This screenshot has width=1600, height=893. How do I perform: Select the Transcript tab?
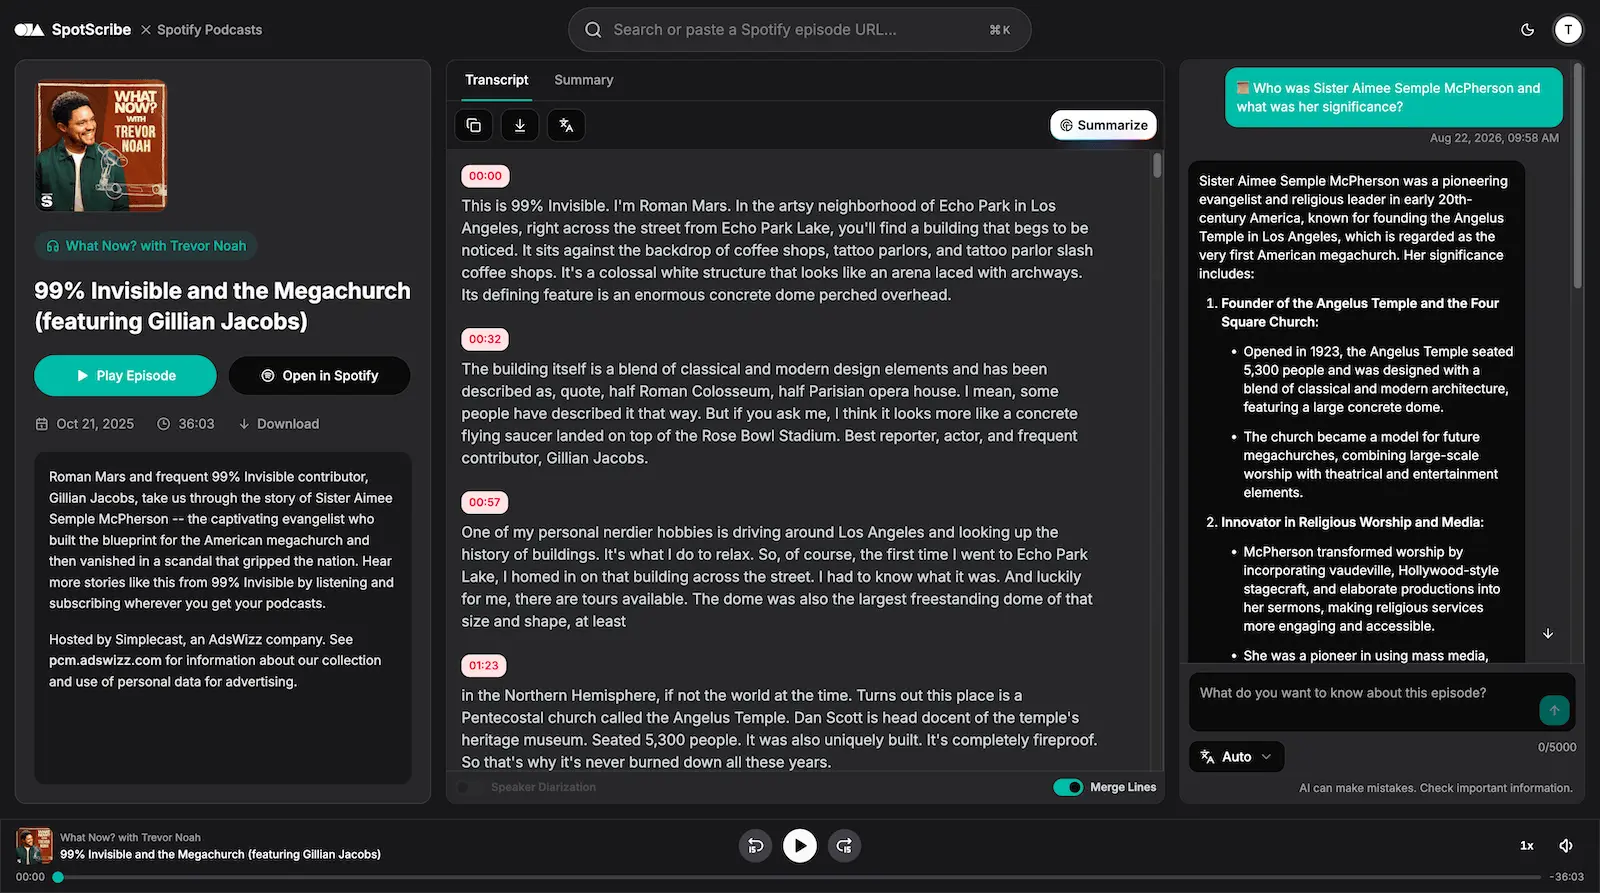(x=497, y=80)
